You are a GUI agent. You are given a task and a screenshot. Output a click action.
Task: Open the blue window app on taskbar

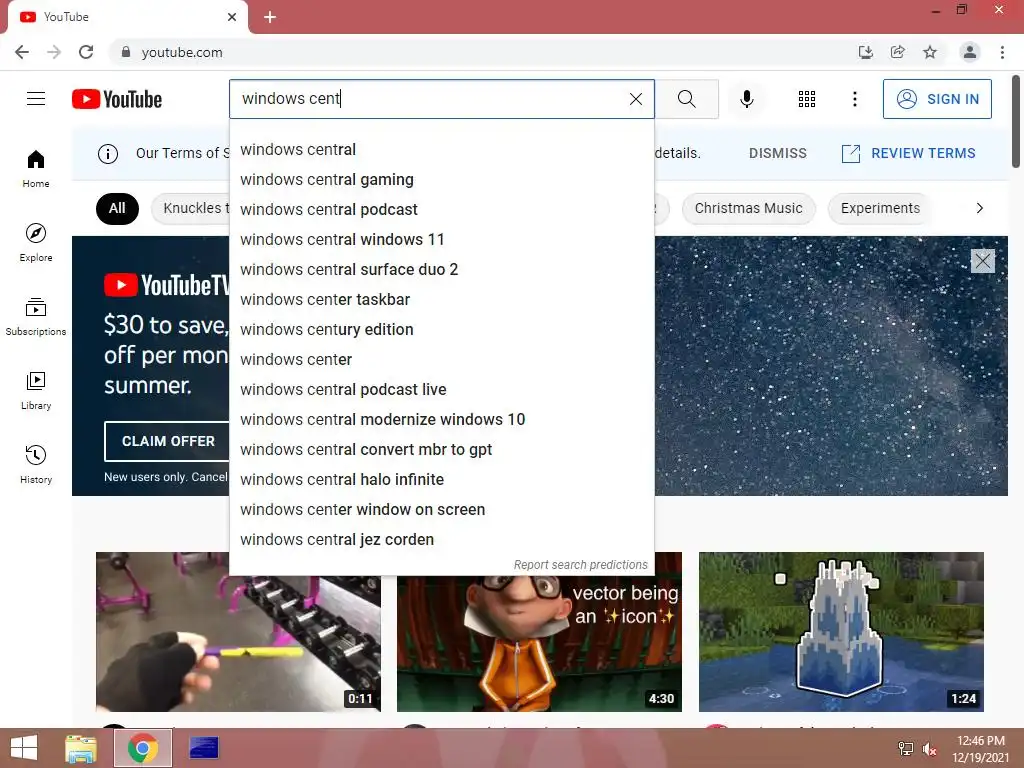tap(204, 748)
